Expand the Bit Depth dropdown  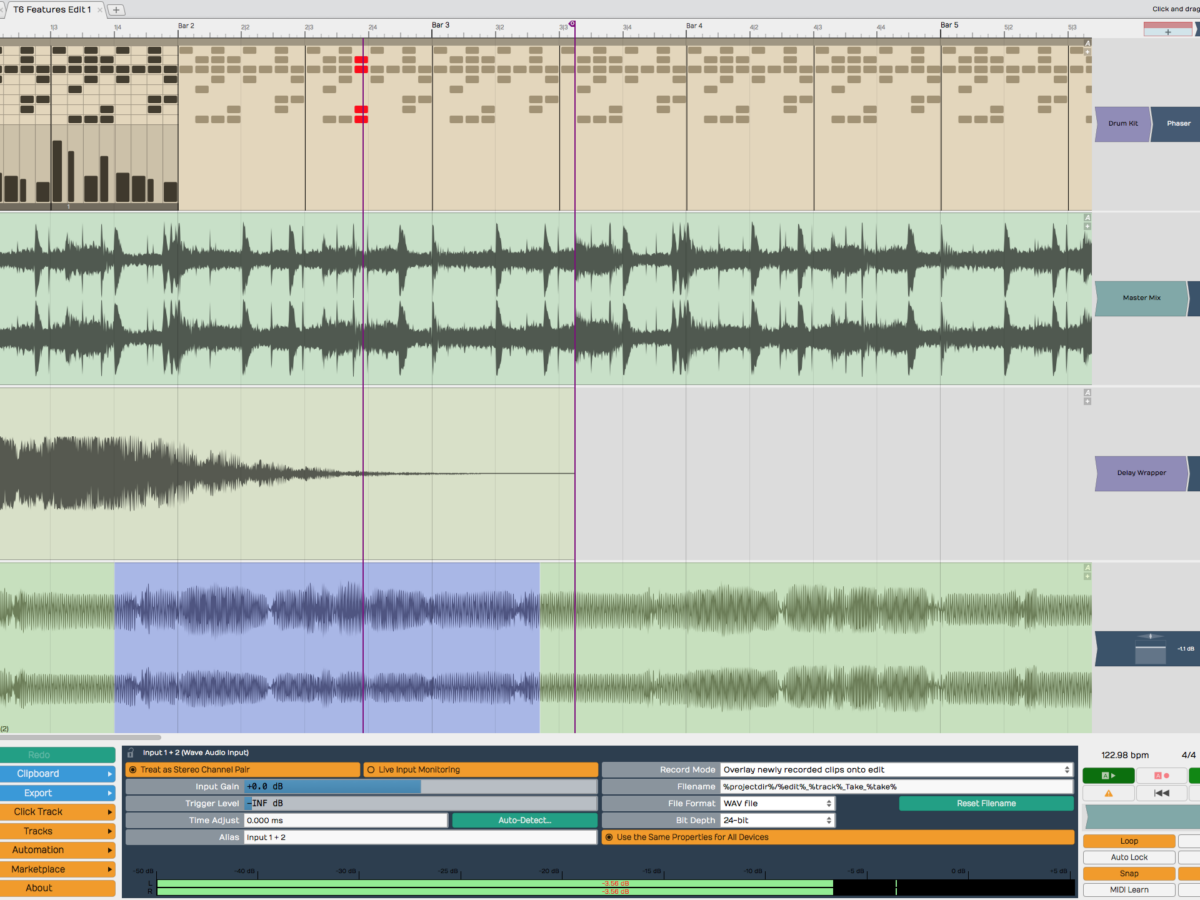coord(777,820)
